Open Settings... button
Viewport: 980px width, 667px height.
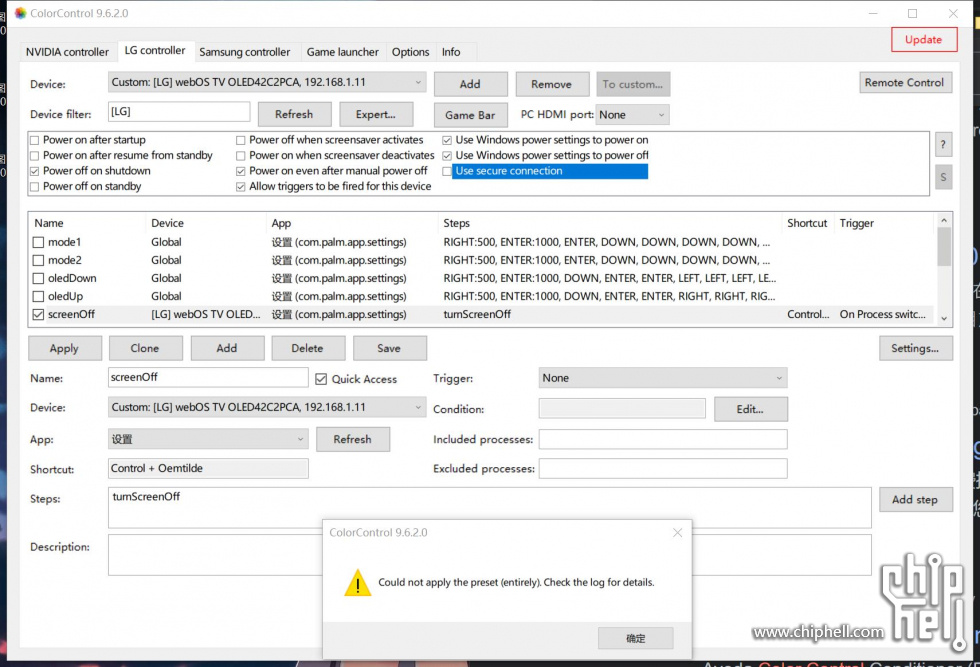click(x=916, y=348)
